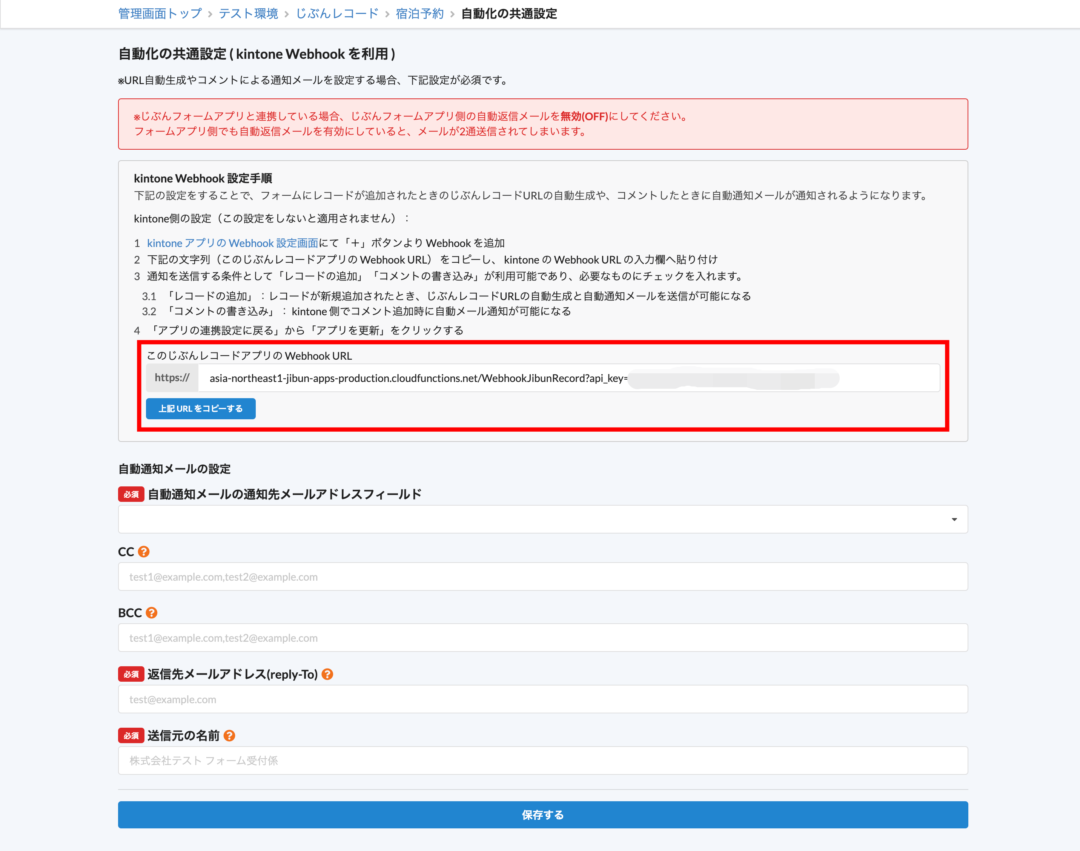This screenshot has height=851, width=1080.
Task: Click the BCC email input field
Action: point(543,637)
